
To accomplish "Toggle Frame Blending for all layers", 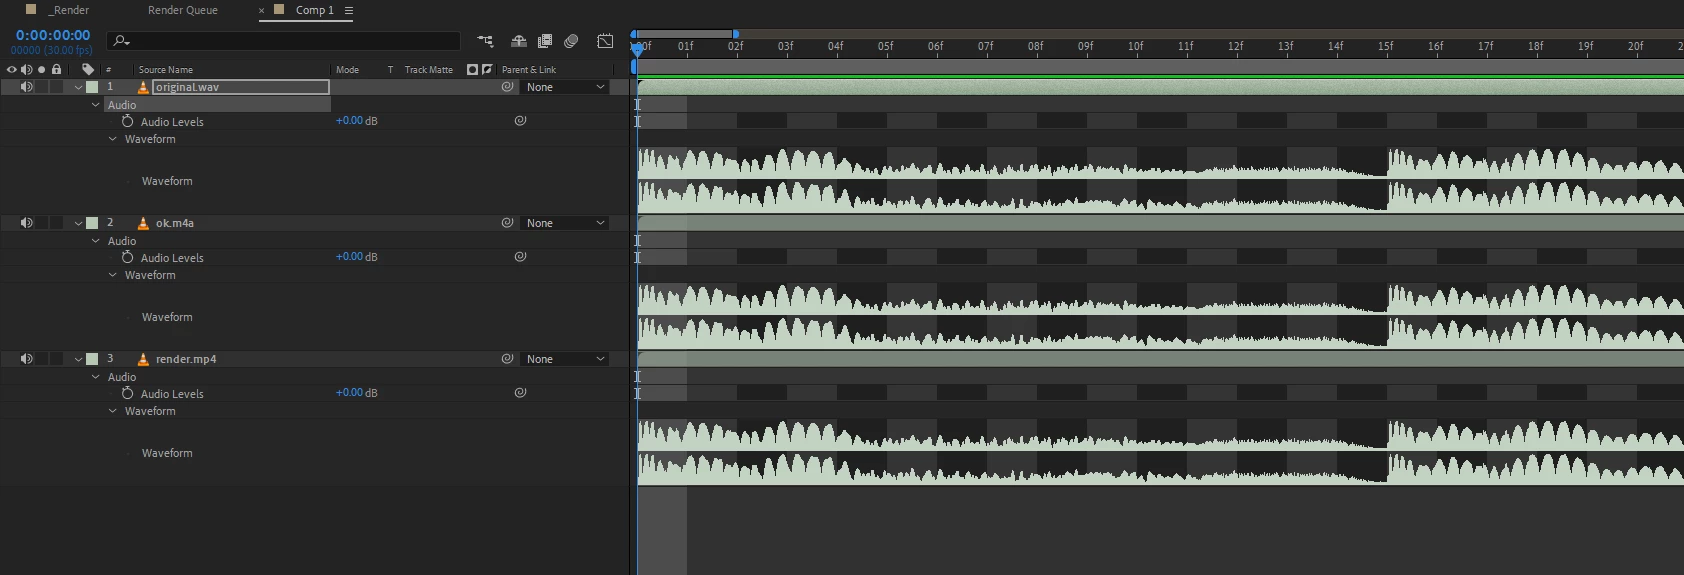I will [x=545, y=41].
